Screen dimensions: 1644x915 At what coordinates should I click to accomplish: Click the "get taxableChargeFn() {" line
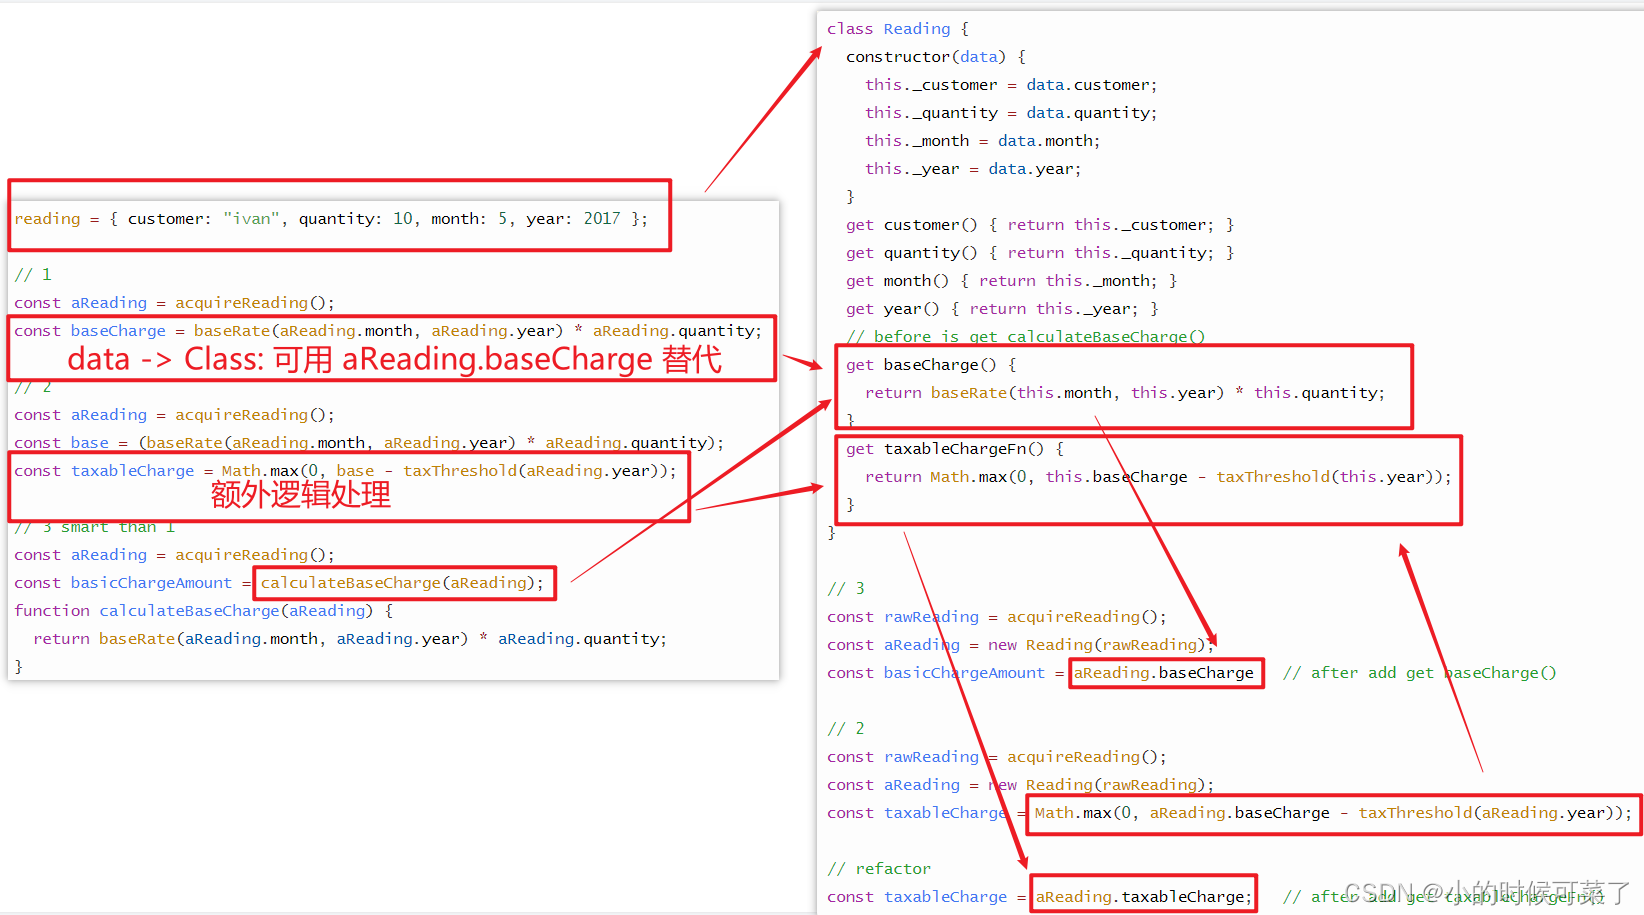pos(955,448)
